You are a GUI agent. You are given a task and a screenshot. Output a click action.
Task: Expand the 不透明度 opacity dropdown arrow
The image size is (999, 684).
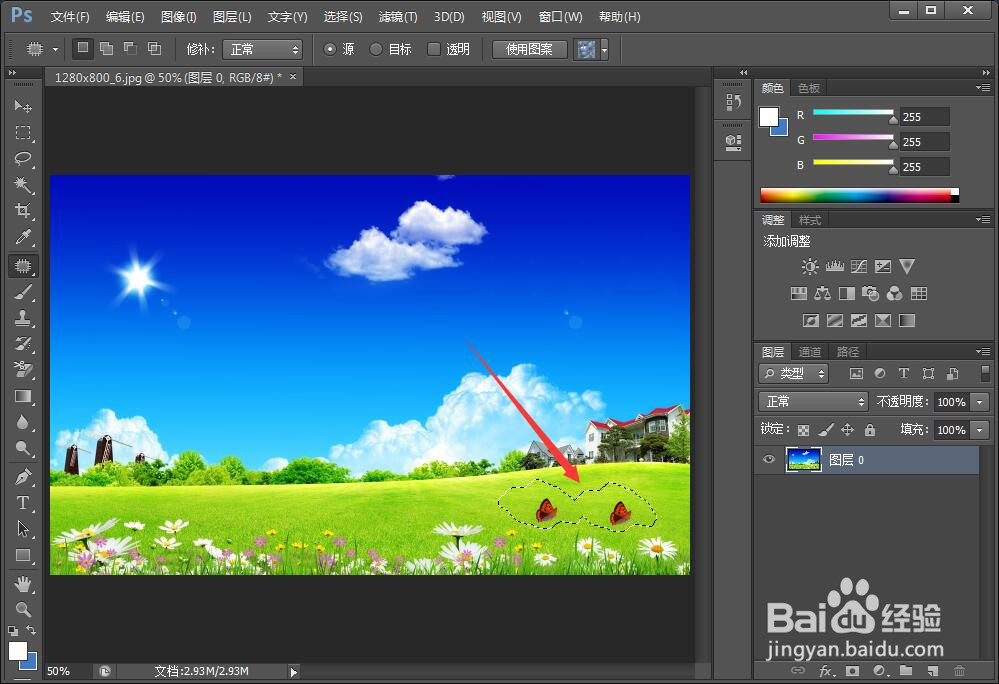click(980, 402)
